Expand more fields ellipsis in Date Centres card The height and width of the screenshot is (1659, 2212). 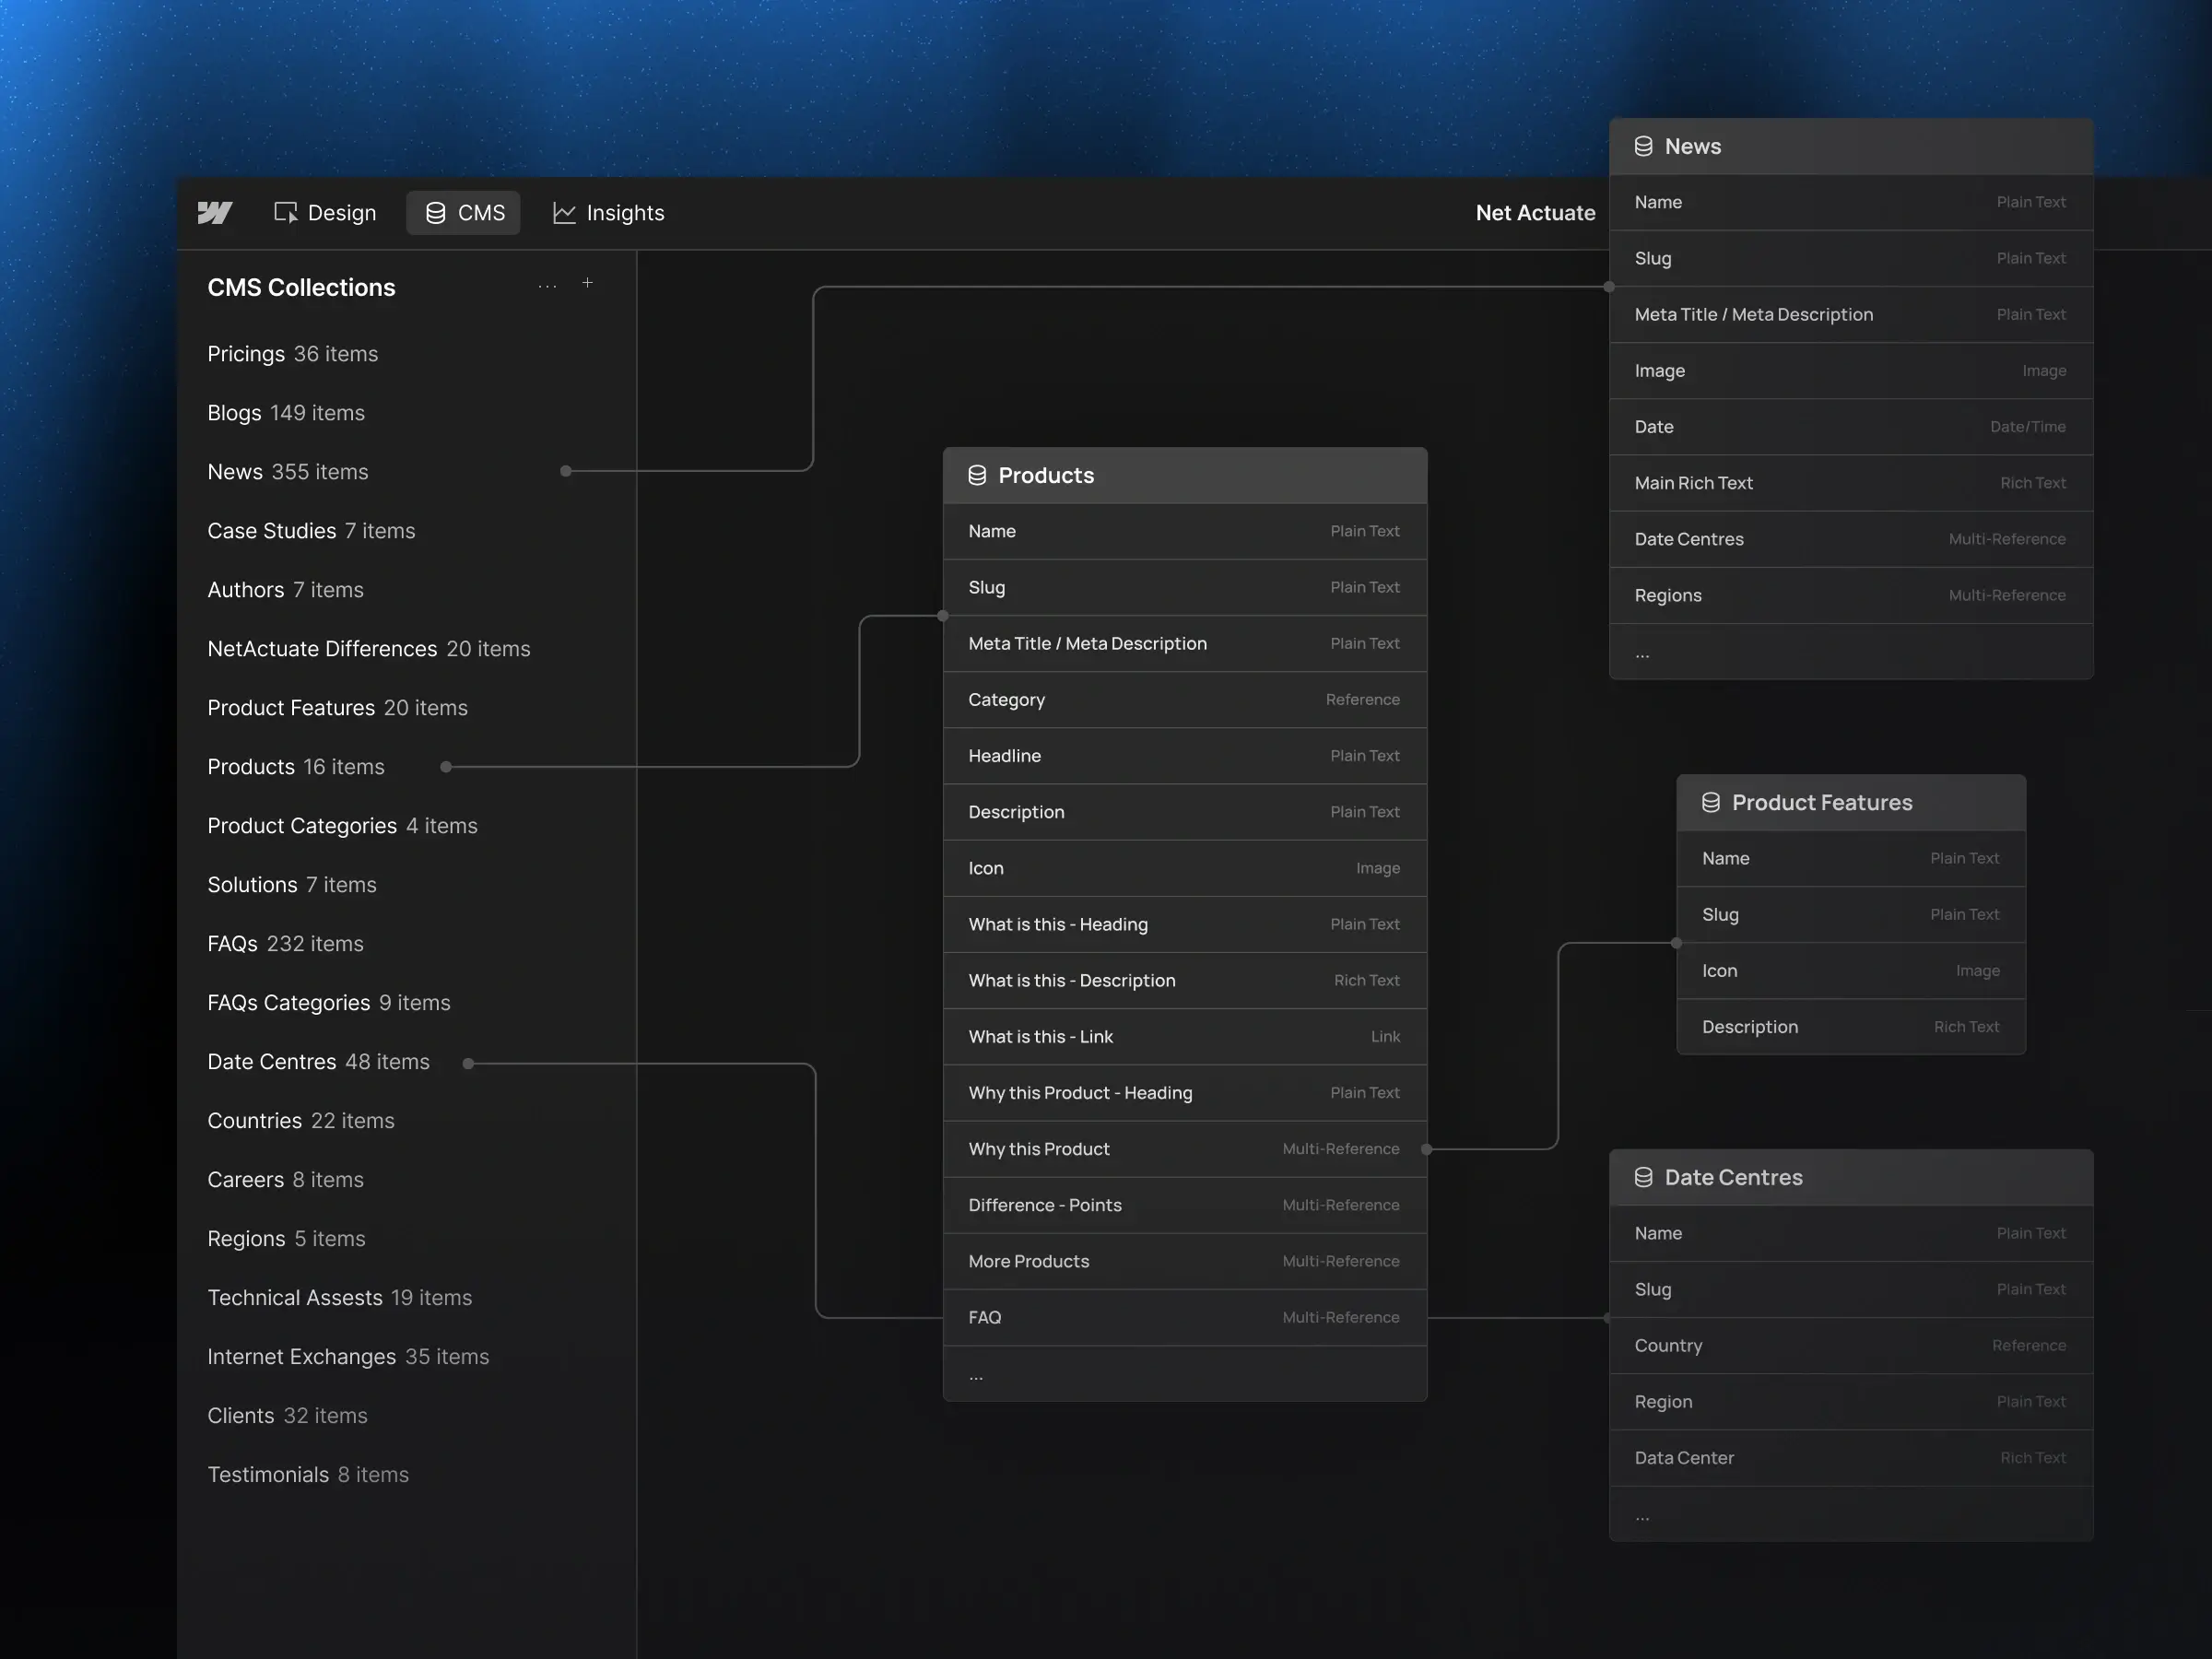click(x=1851, y=1514)
